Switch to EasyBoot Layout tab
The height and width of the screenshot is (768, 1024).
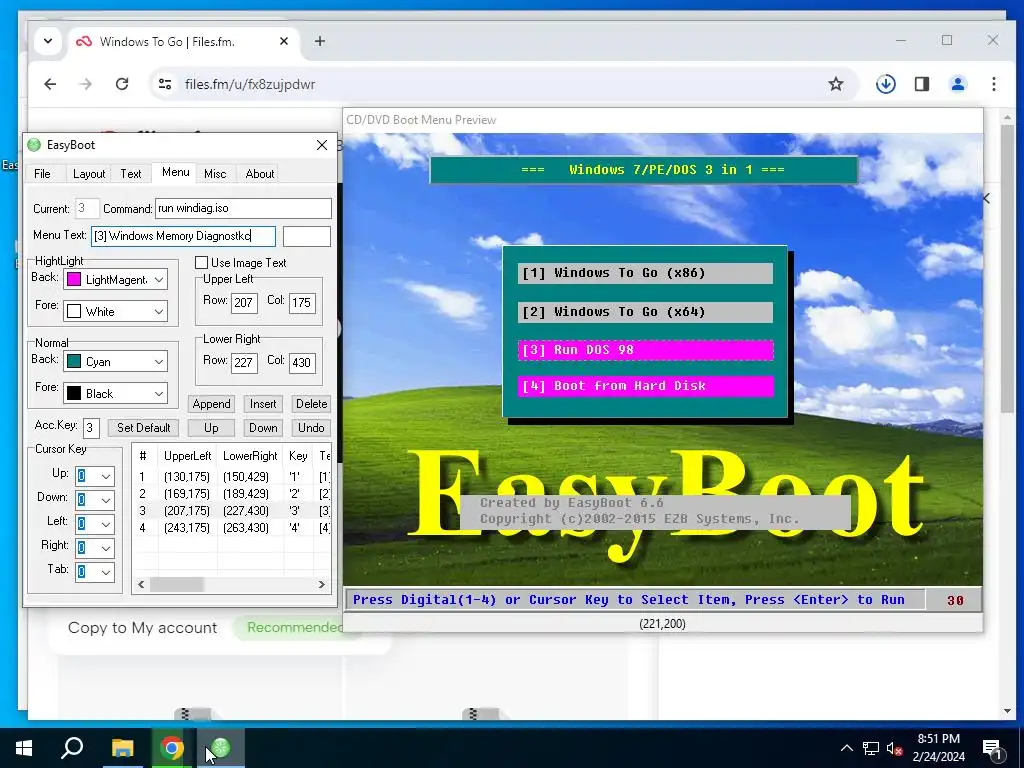coord(89,174)
